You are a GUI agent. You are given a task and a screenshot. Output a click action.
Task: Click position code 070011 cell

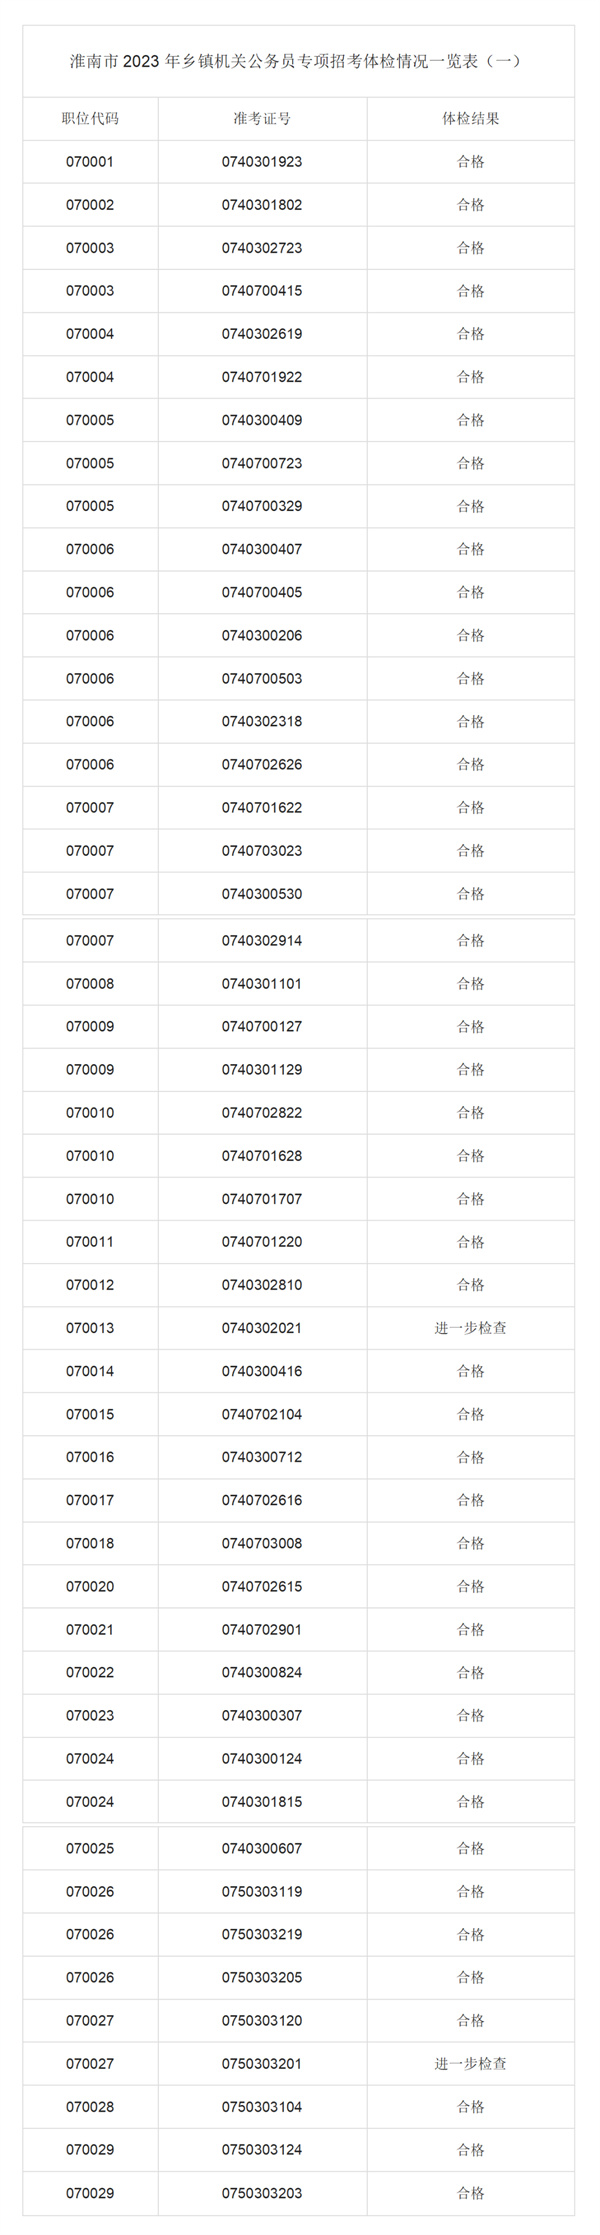(x=90, y=1242)
